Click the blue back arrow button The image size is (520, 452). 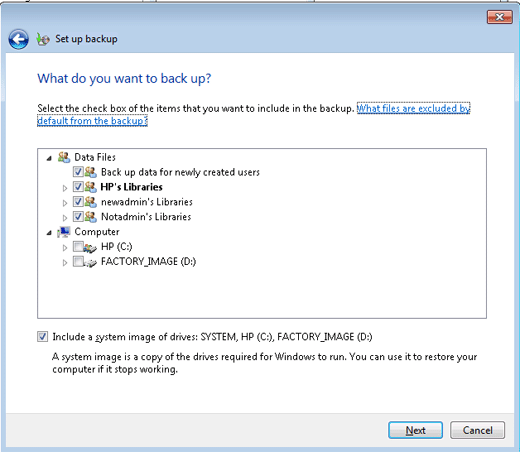pyautogui.click(x=18, y=39)
